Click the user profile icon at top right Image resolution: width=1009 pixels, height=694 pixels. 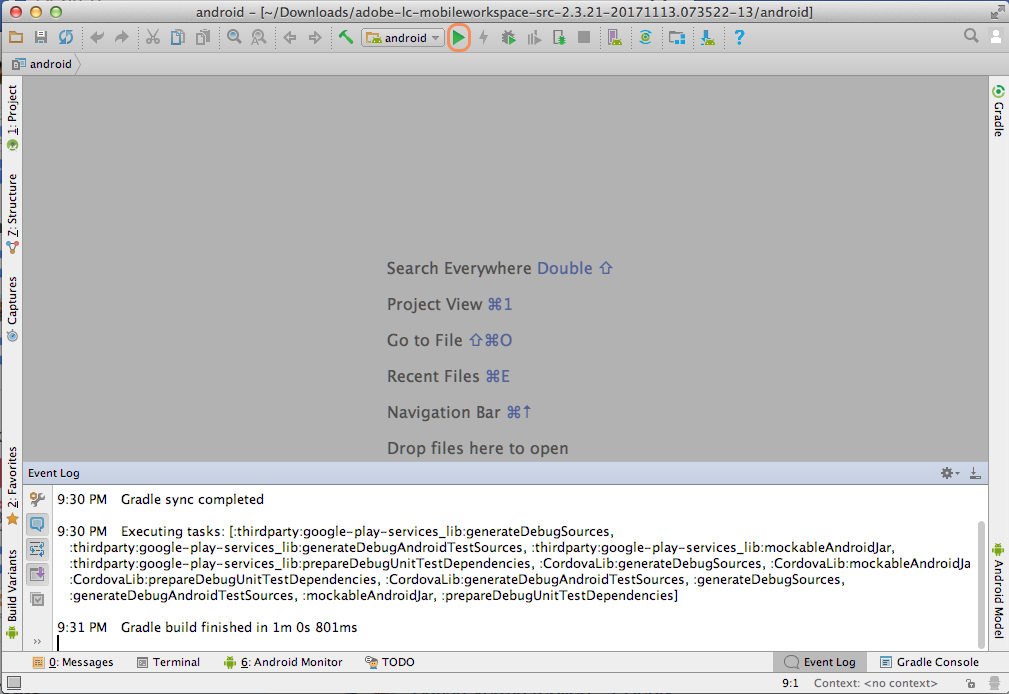995,36
